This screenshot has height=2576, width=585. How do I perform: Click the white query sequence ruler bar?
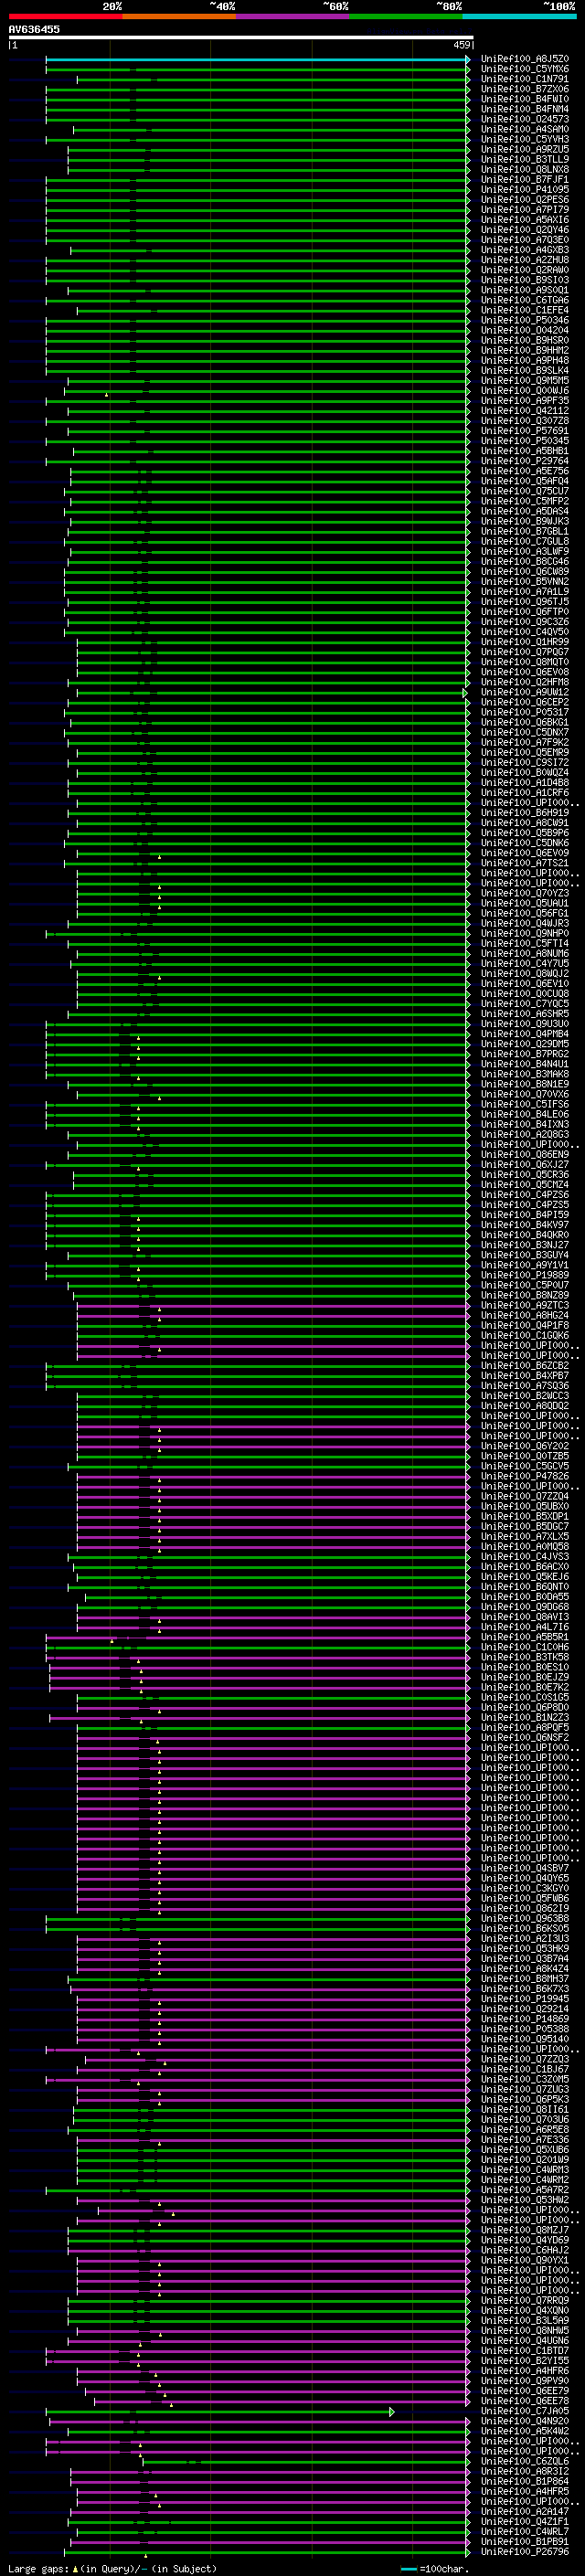tap(241, 37)
